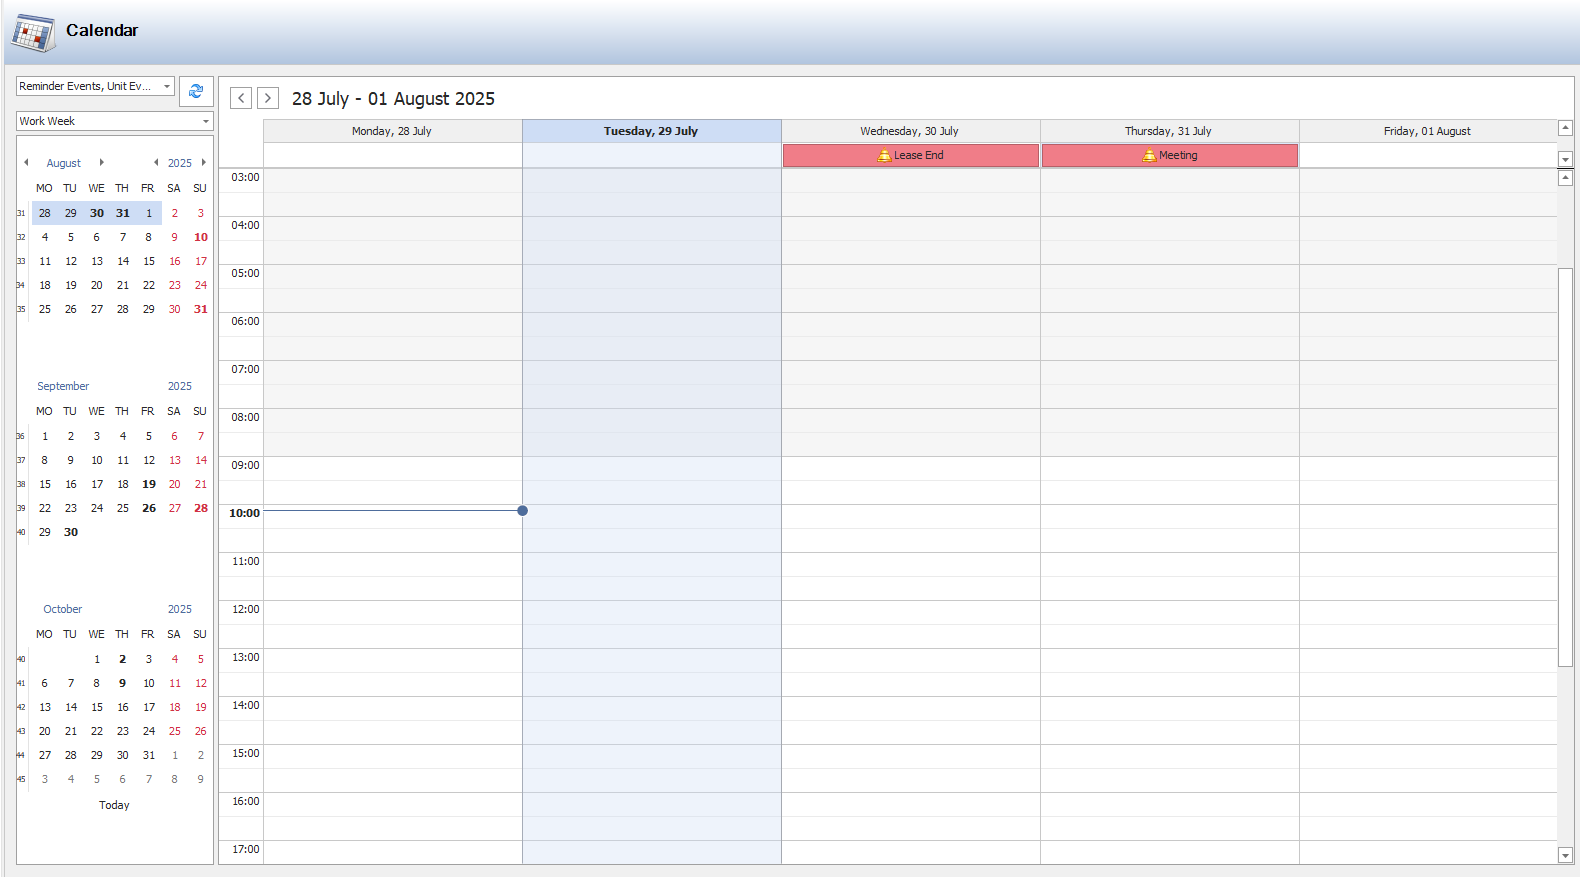Viewport: 1580px width, 877px height.
Task: Expand all-day area with down arrow
Action: (x=1565, y=159)
